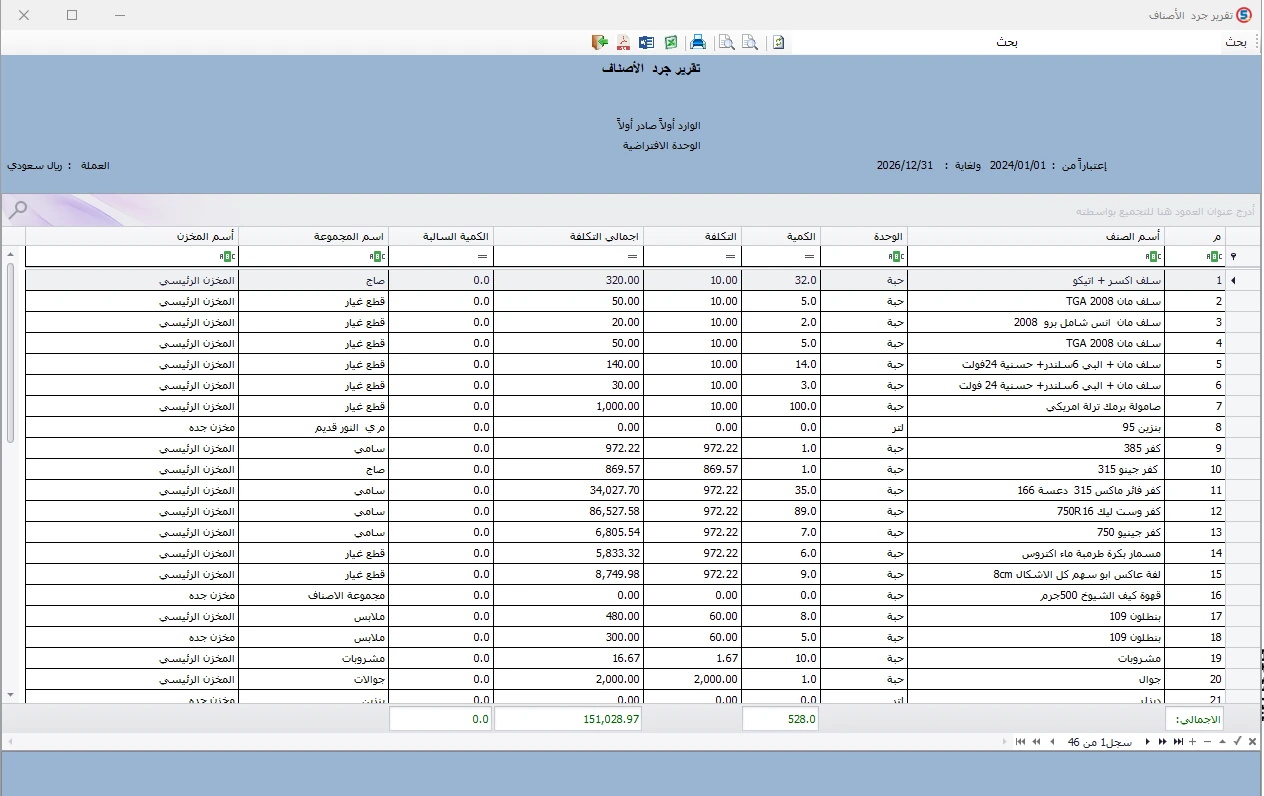1264x796 pixels.
Task: Export the report to Word
Action: tap(646, 42)
